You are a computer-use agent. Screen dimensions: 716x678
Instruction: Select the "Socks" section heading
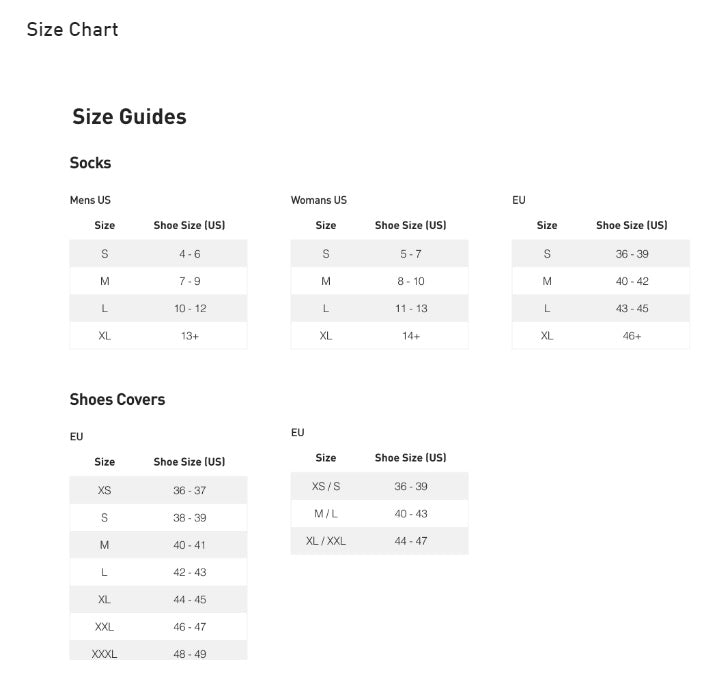pos(90,163)
